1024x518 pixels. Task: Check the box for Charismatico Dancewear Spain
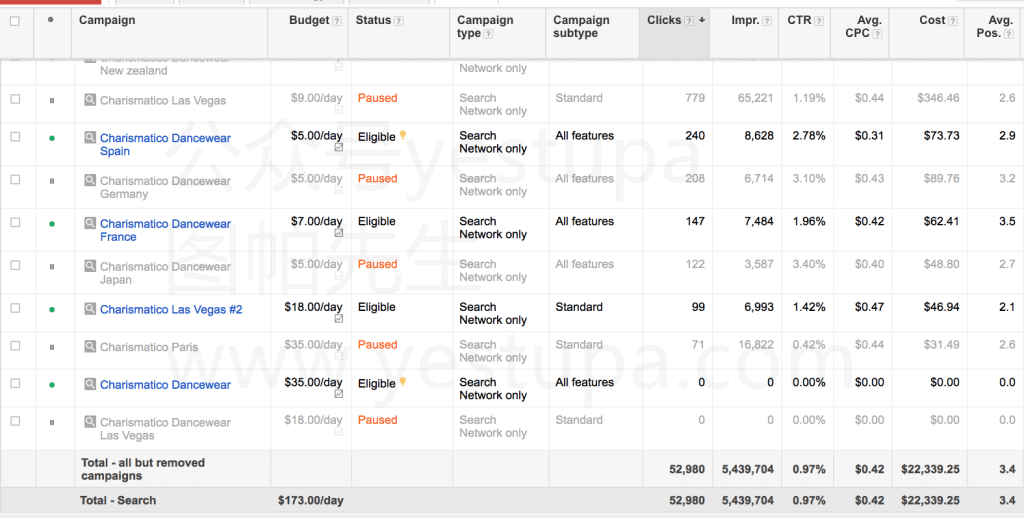[15, 137]
